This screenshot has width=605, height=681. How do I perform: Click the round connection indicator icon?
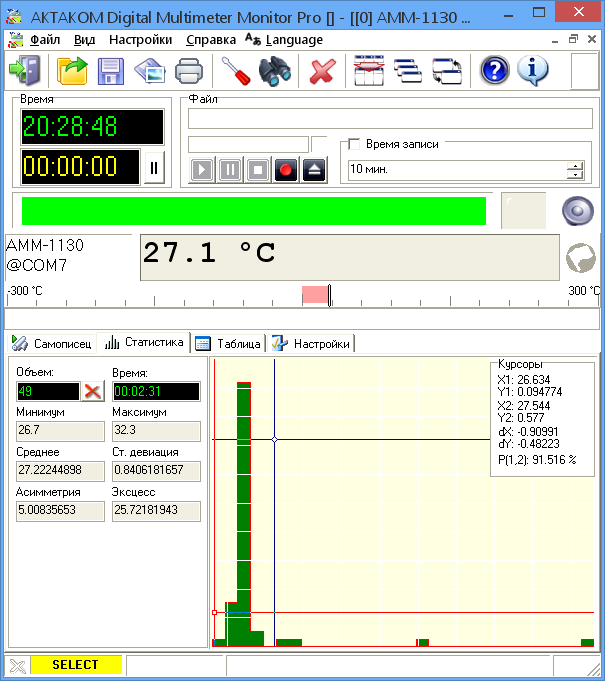click(581, 258)
